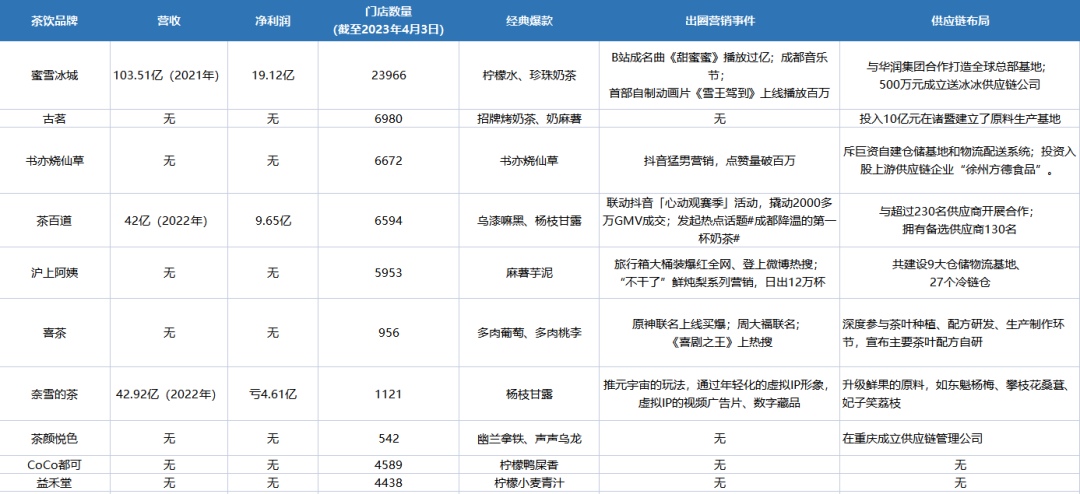The width and height of the screenshot is (1080, 494).
Task: Click the 柠檬小麦青汁 cell
Action: tap(528, 483)
